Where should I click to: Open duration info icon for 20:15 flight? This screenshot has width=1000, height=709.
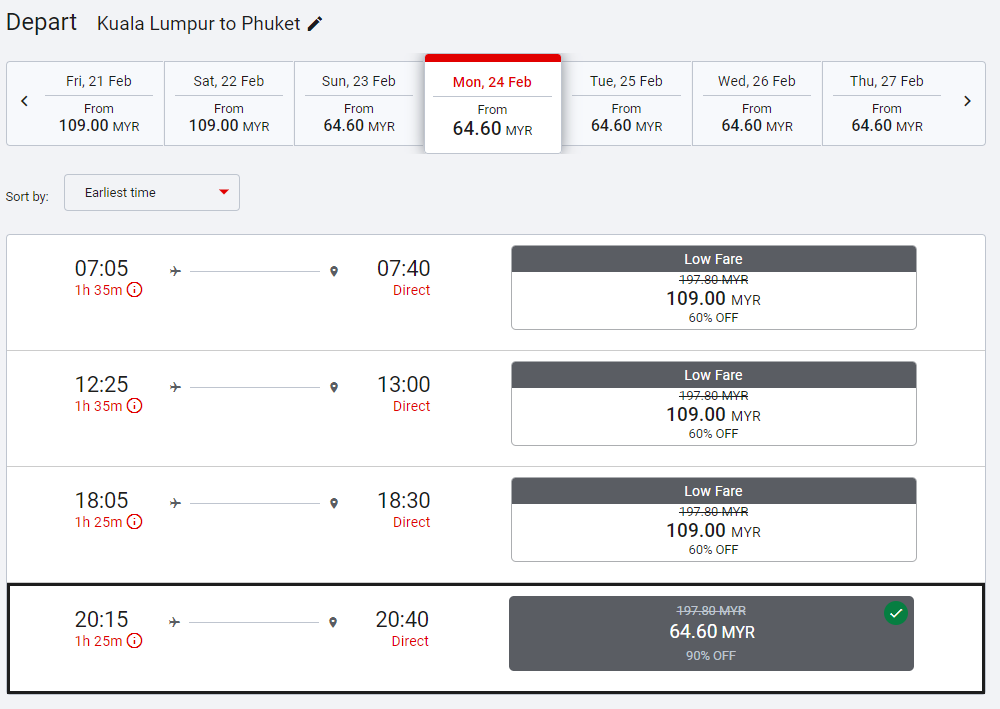point(134,641)
